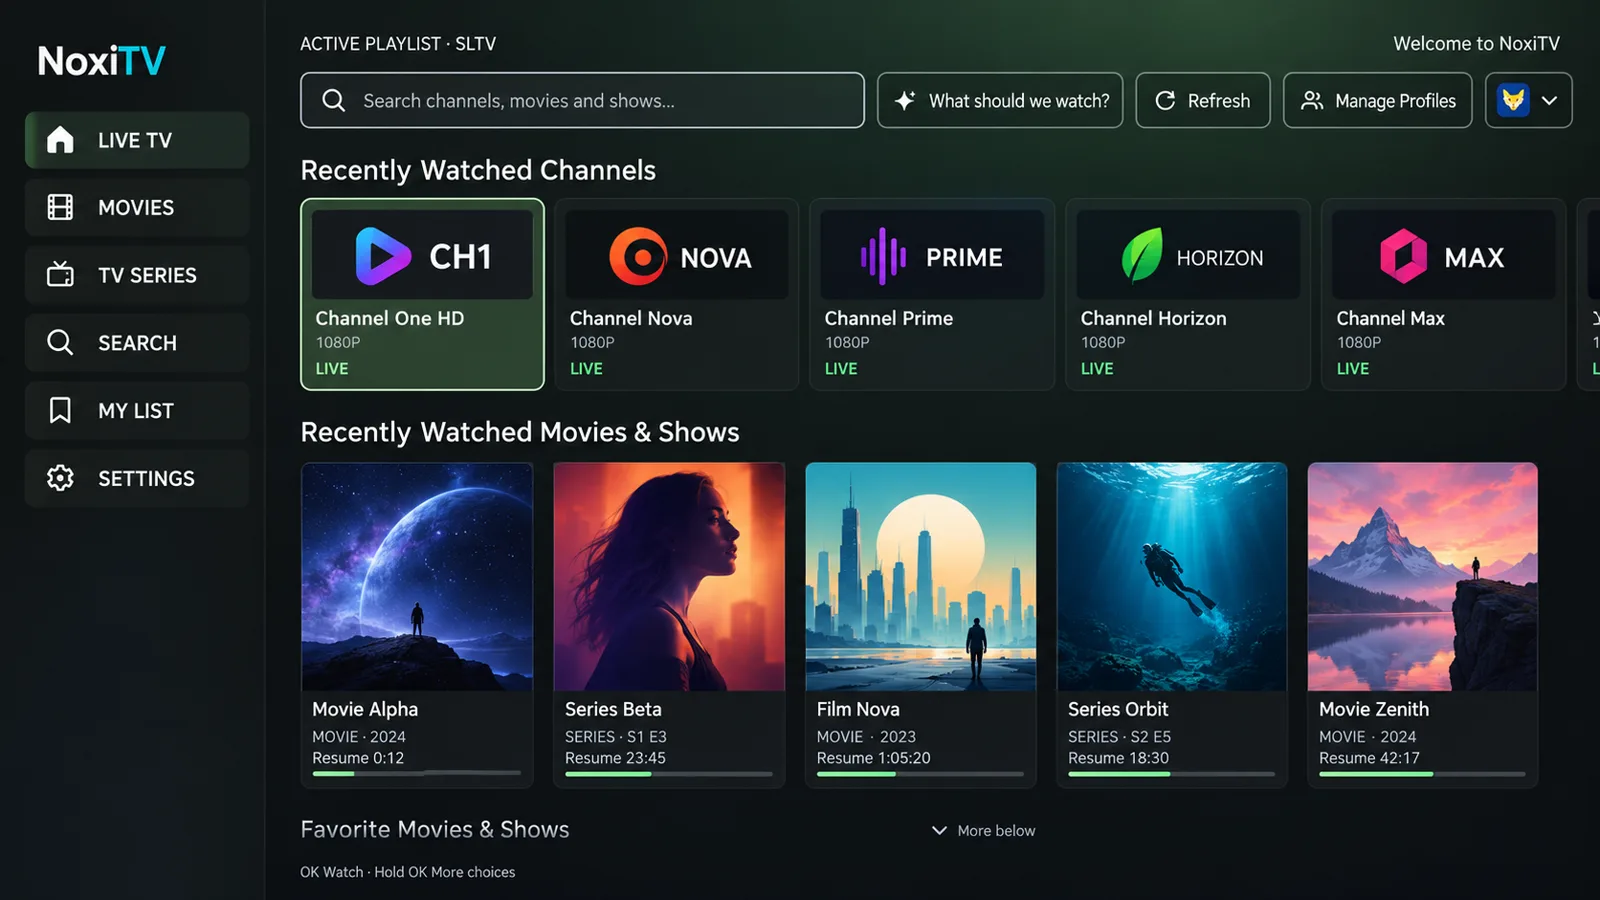Open the MOVIES section in the sidebar

[137, 207]
